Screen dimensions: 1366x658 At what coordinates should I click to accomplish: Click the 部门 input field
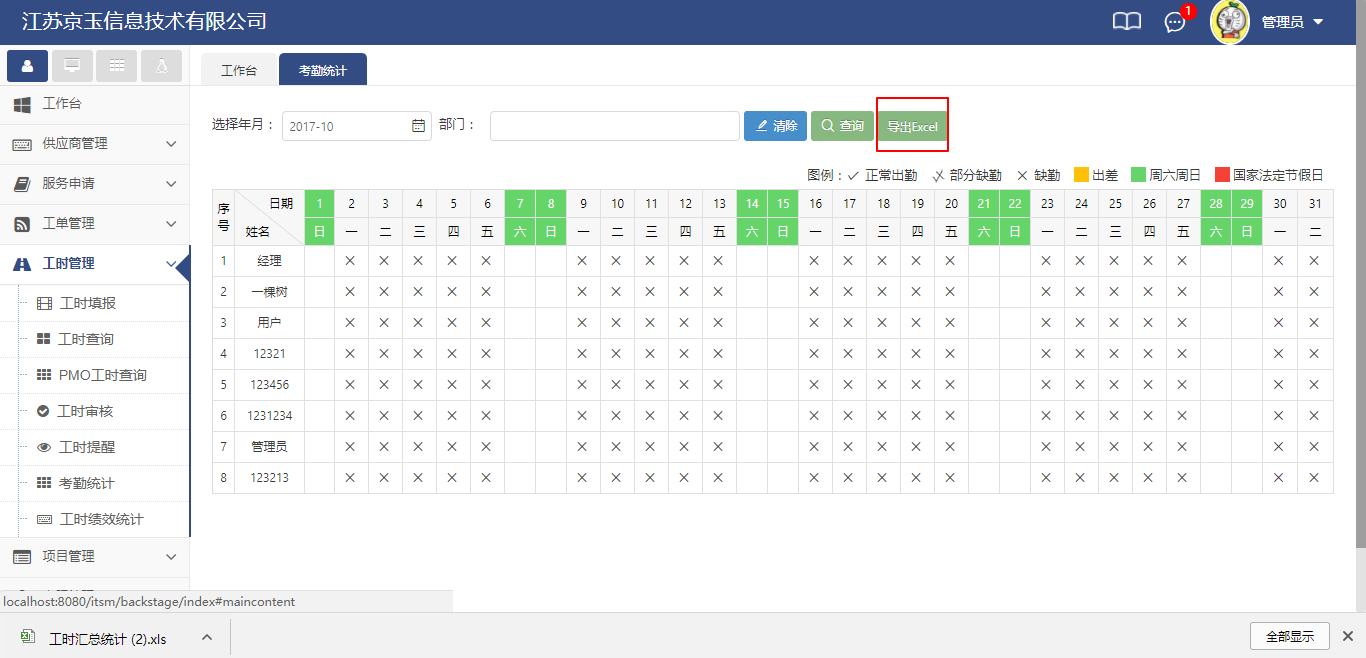tap(614, 126)
